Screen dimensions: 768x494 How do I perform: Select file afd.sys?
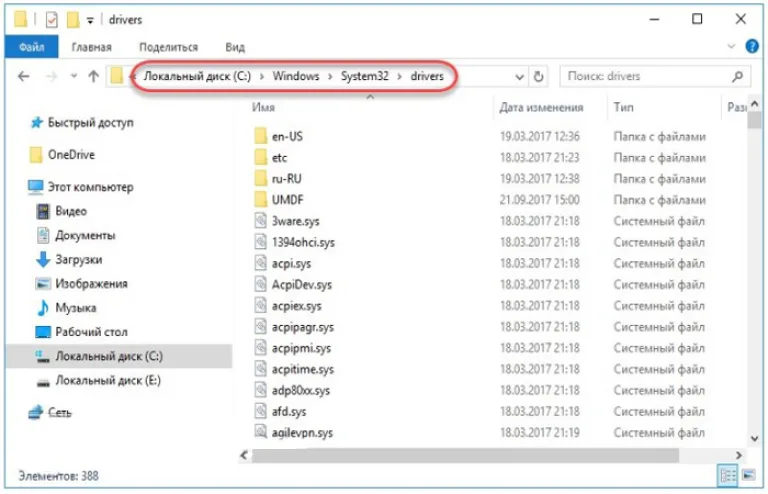(x=289, y=412)
